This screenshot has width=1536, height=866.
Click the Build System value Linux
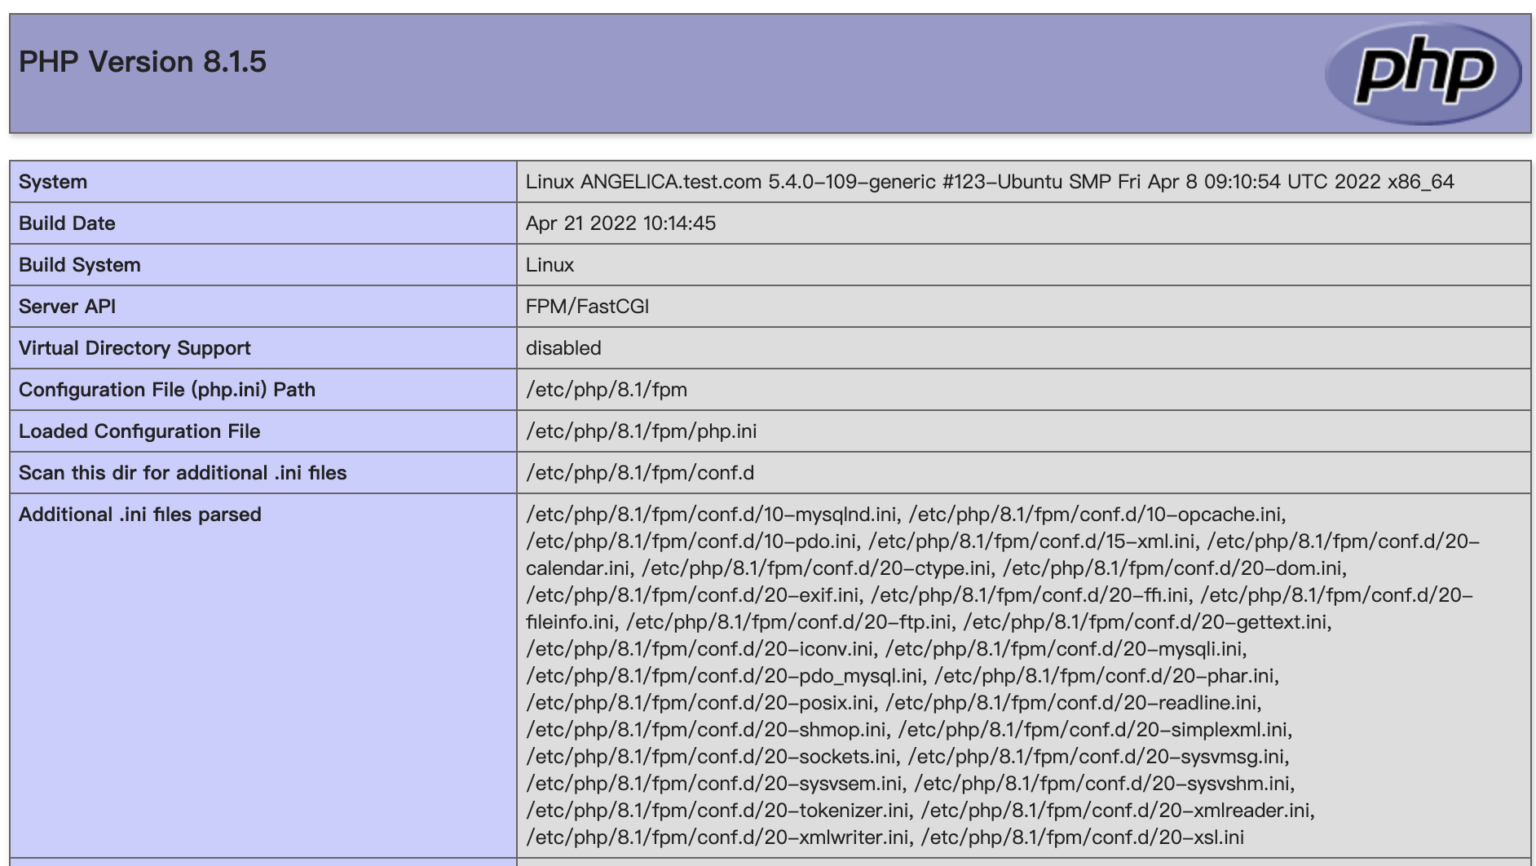click(550, 265)
